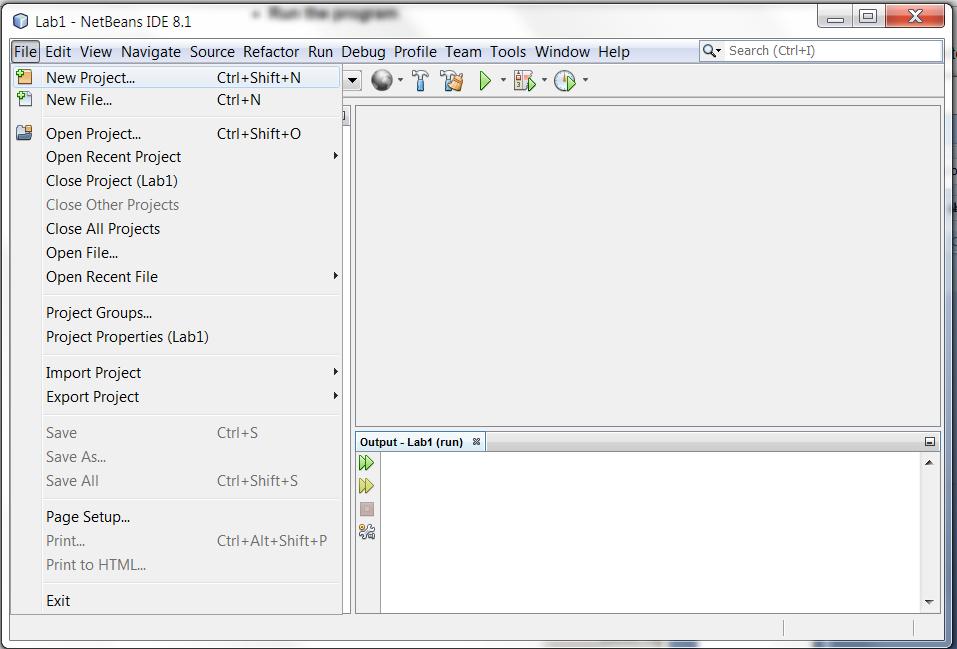This screenshot has height=649, width=957.
Task: Select New Project... from File menu
Action: [x=176, y=78]
